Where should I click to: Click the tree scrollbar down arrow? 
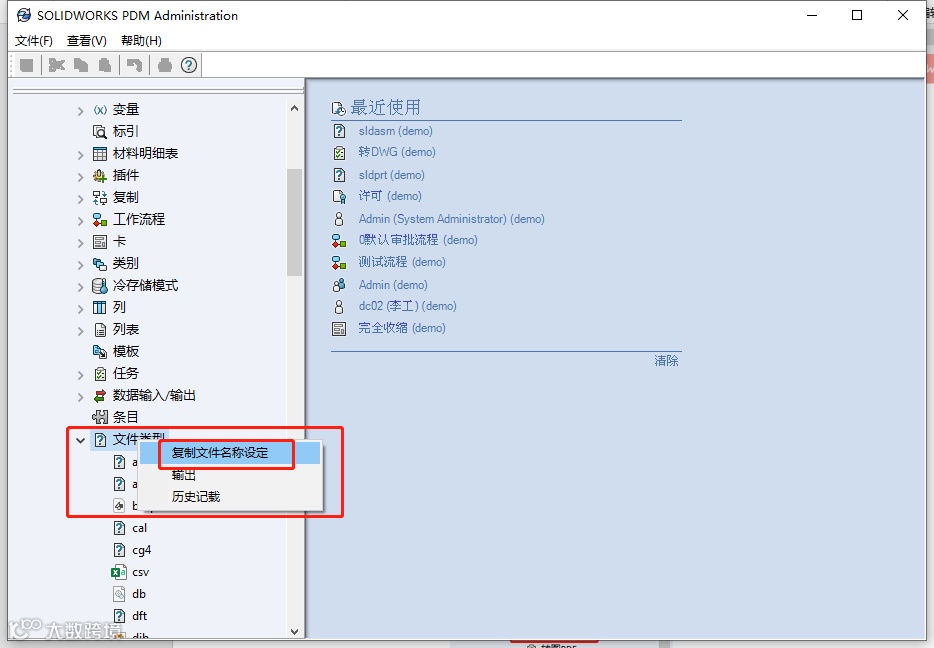294,631
